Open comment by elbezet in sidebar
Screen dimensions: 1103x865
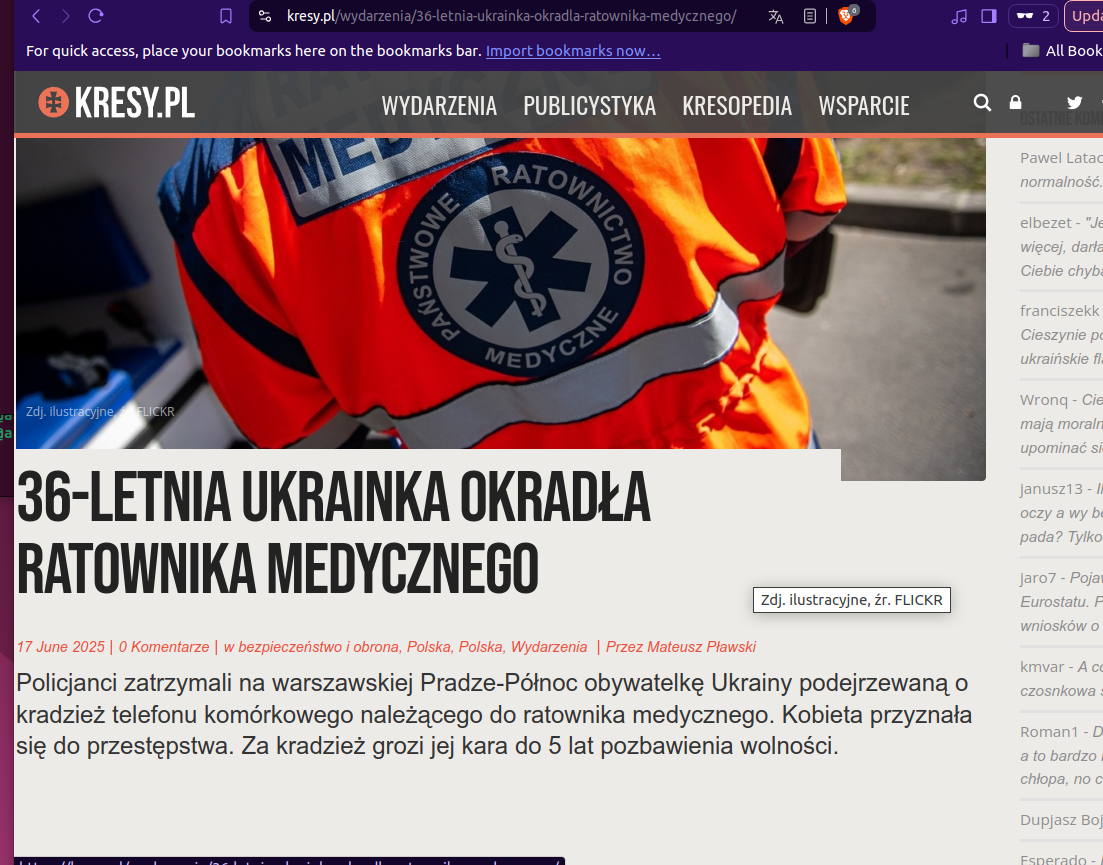tap(1061, 247)
